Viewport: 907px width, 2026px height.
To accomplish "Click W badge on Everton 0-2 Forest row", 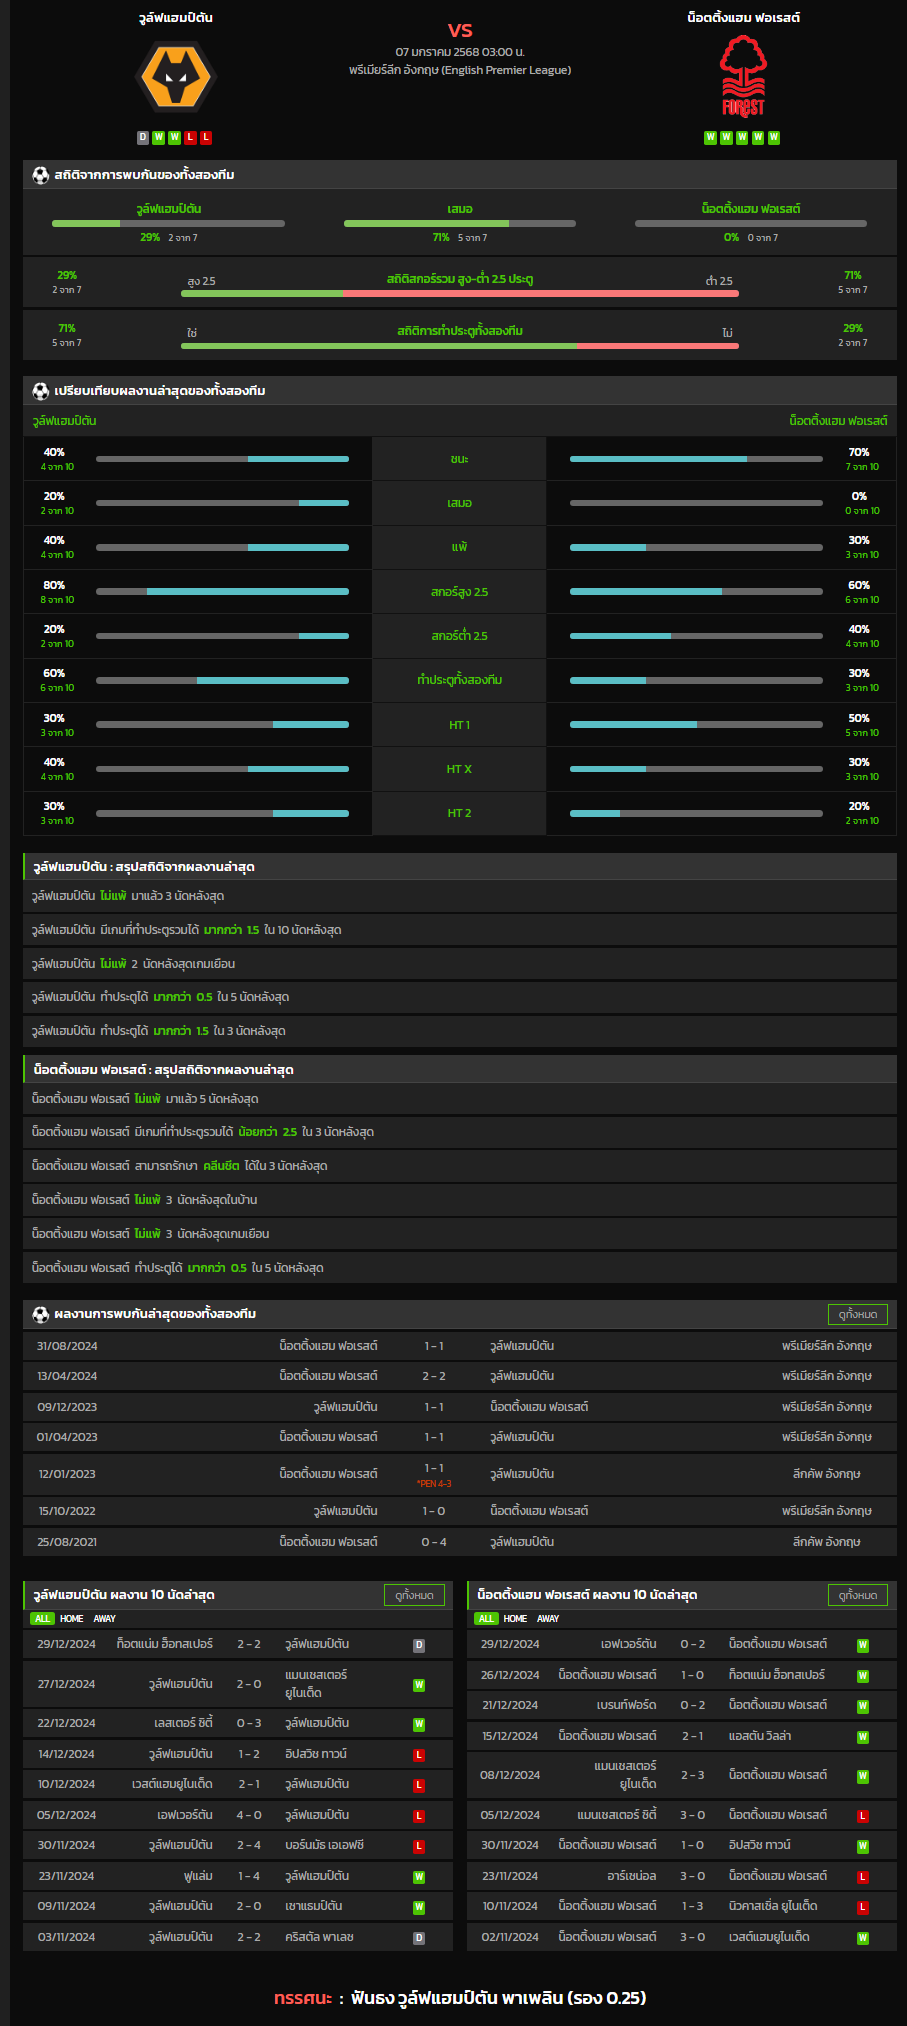I will (x=863, y=1645).
